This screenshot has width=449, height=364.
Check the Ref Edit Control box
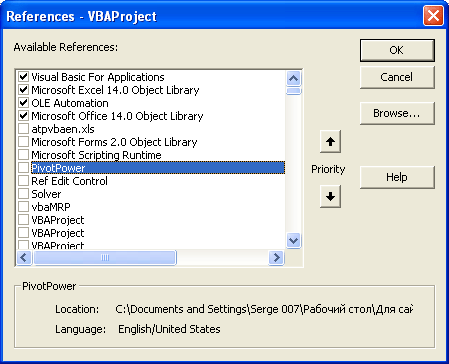click(x=23, y=181)
